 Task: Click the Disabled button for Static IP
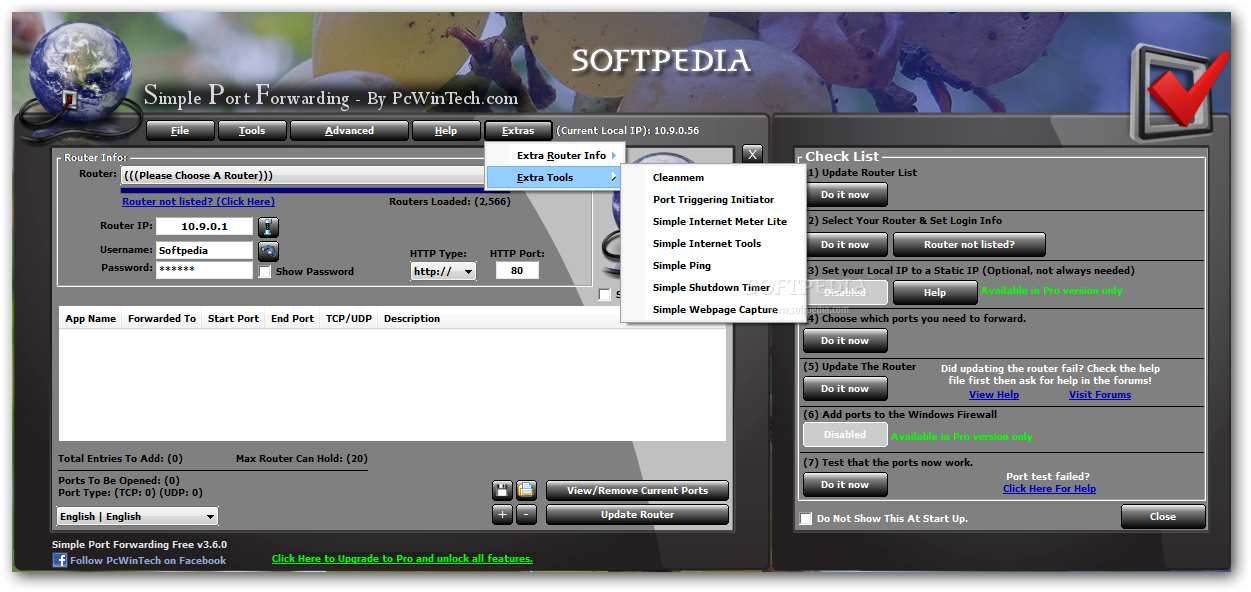point(845,293)
